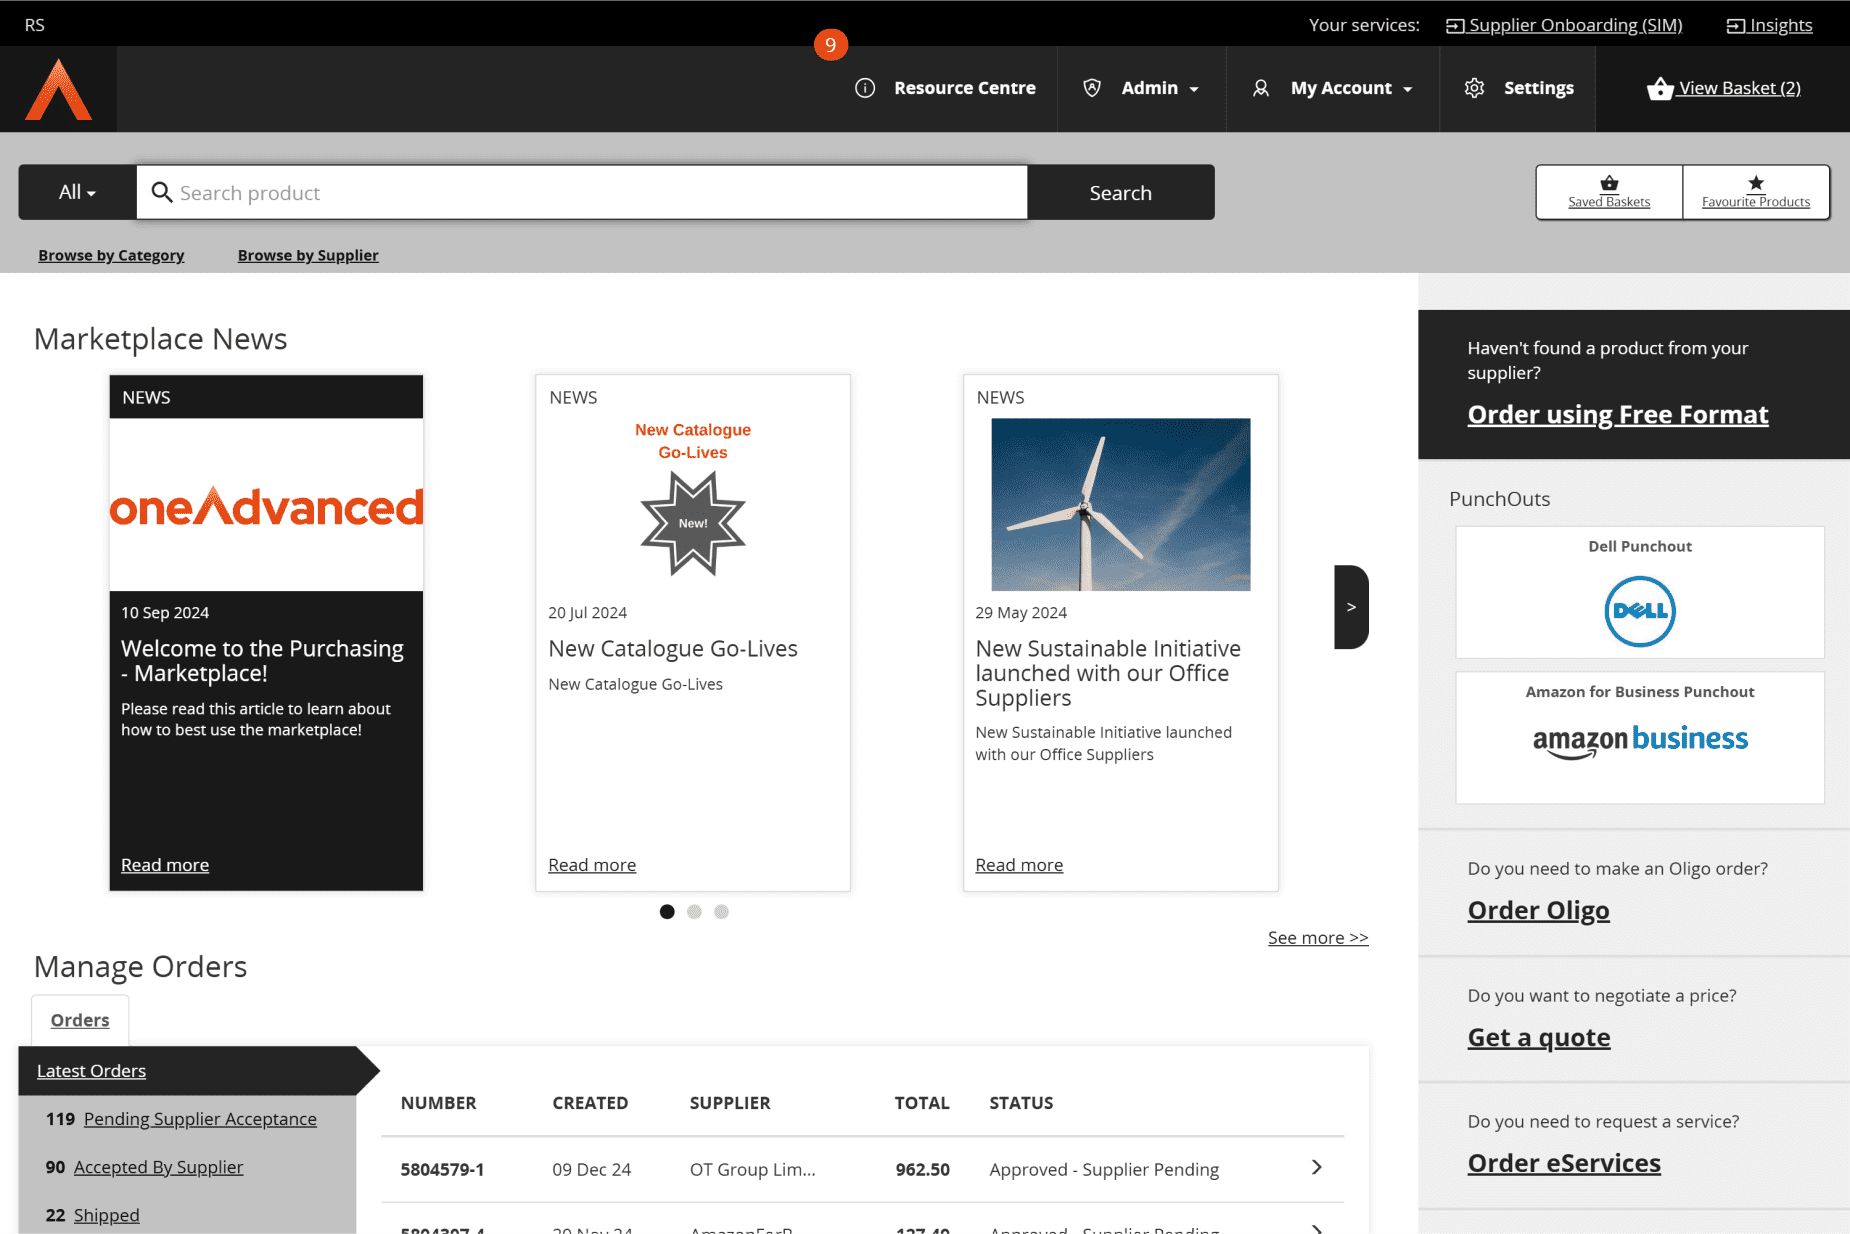Select the Amazon for Business punchout
1850x1234 pixels.
pos(1639,740)
